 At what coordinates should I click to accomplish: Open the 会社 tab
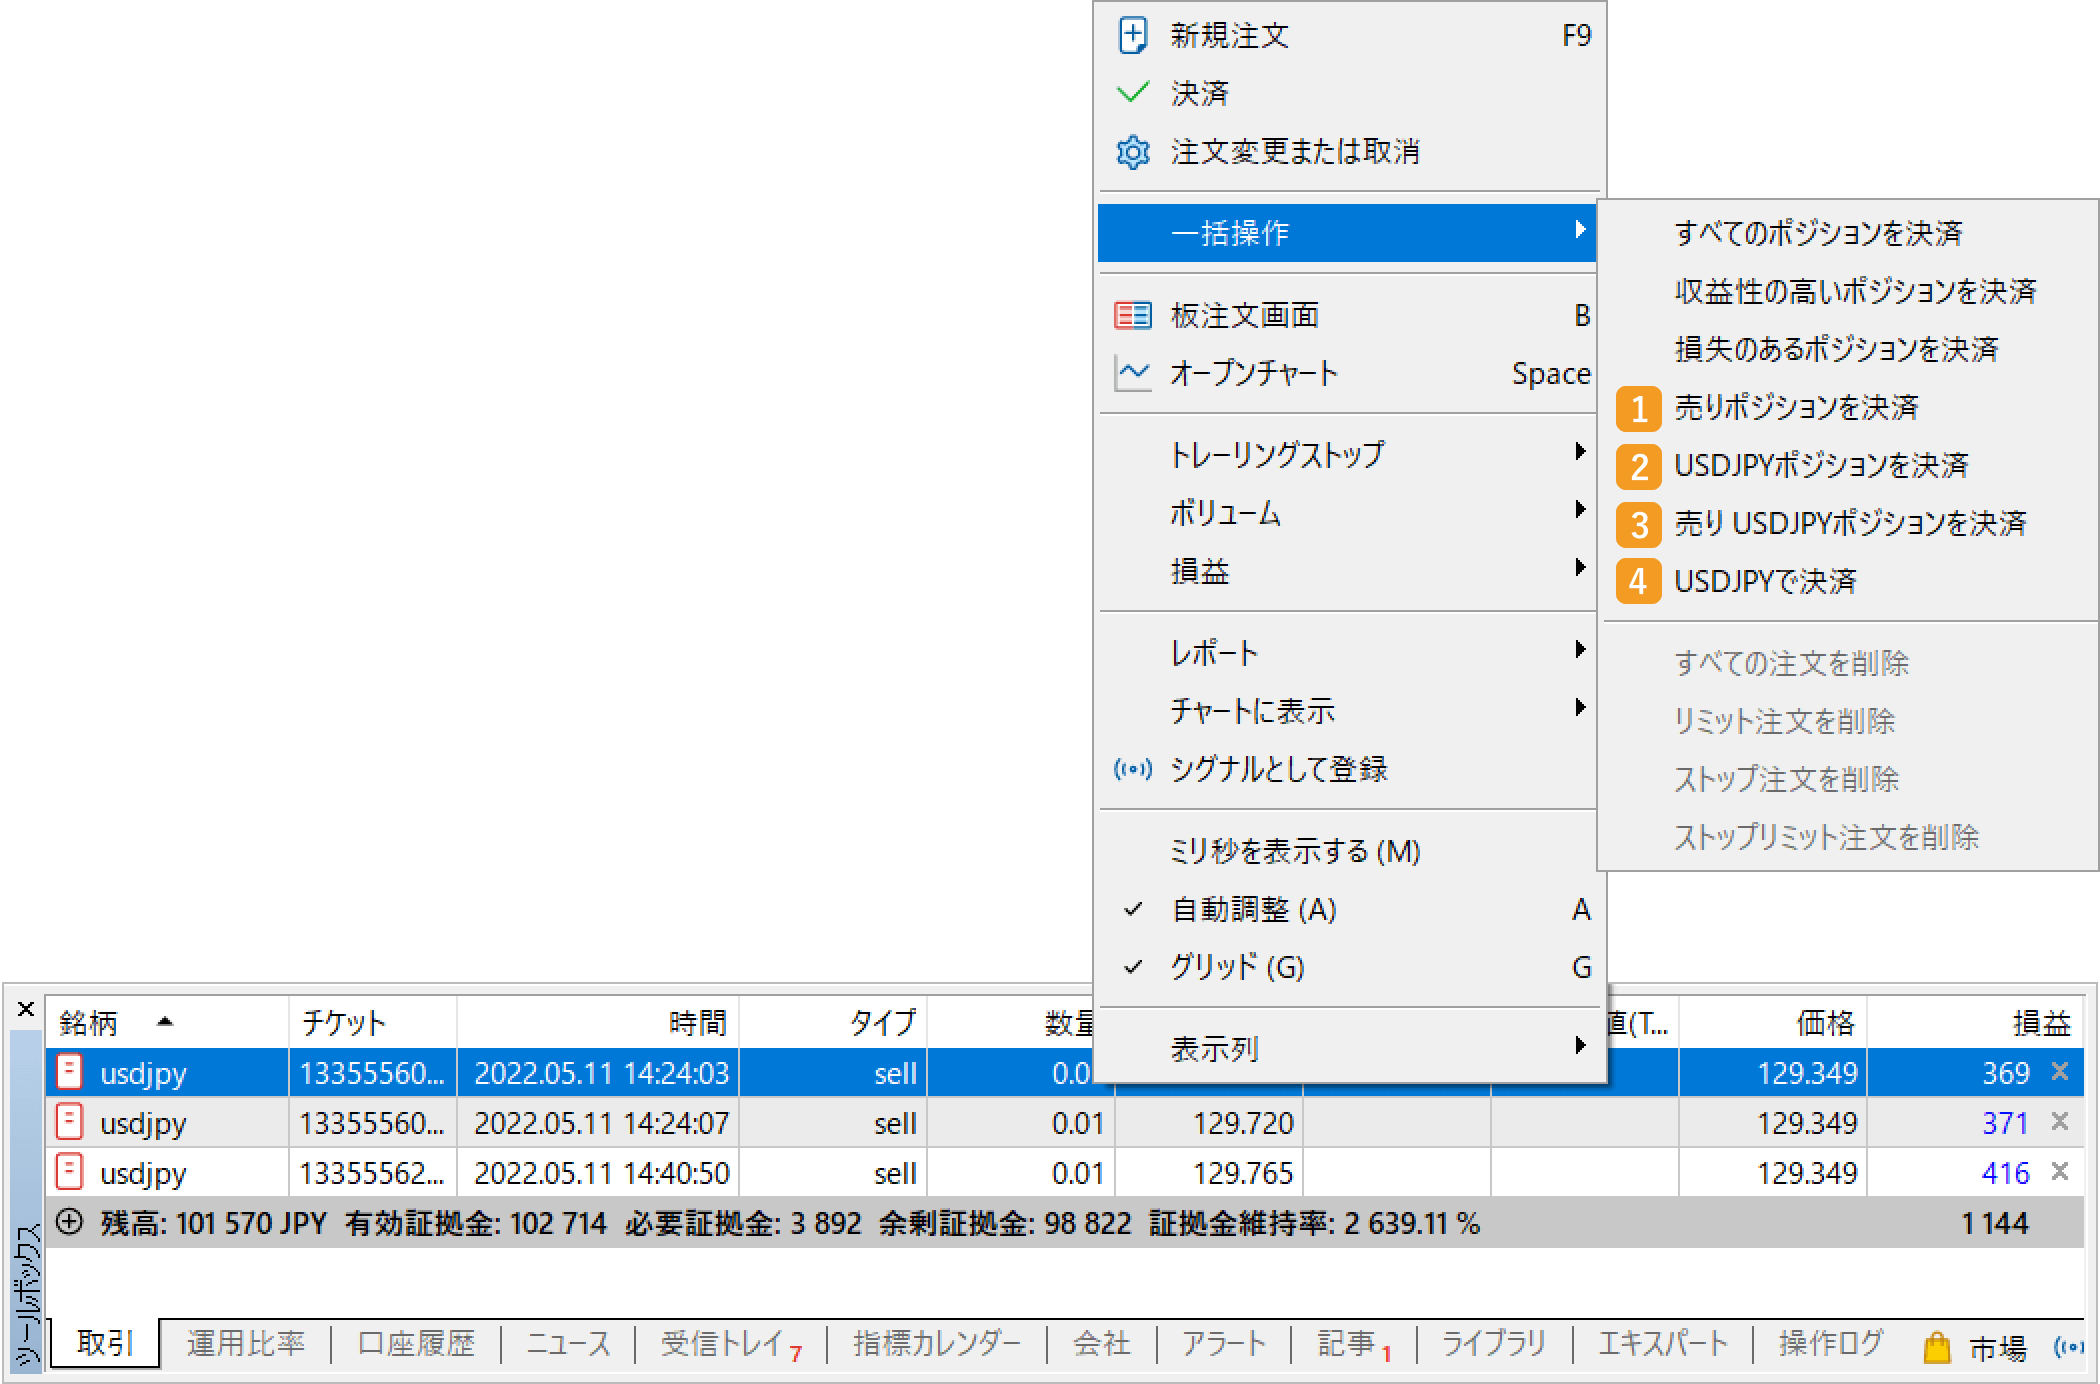(1101, 1344)
